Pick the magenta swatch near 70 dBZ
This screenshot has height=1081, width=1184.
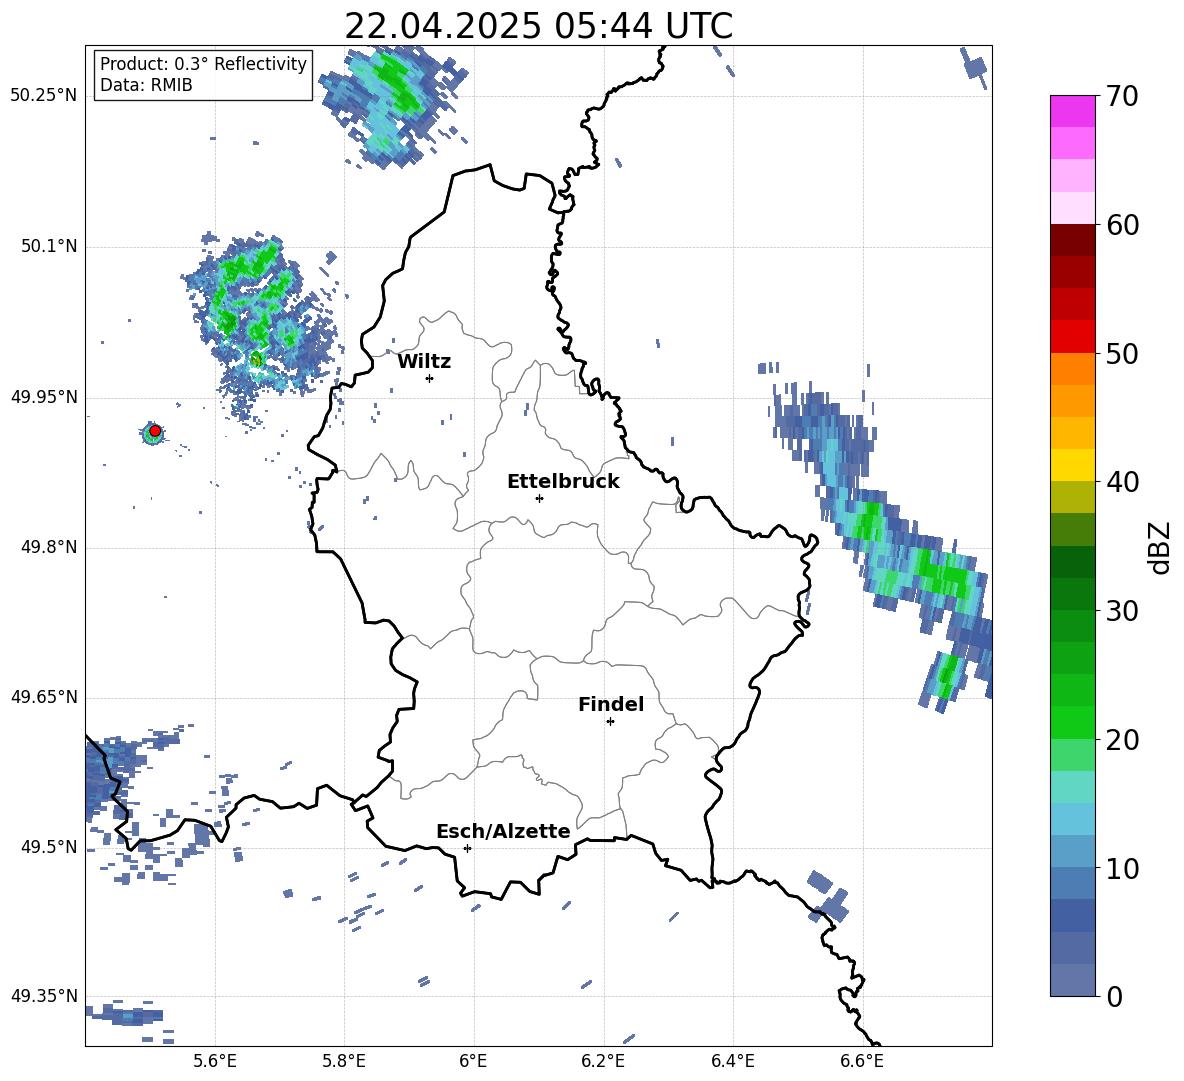click(x=1072, y=111)
